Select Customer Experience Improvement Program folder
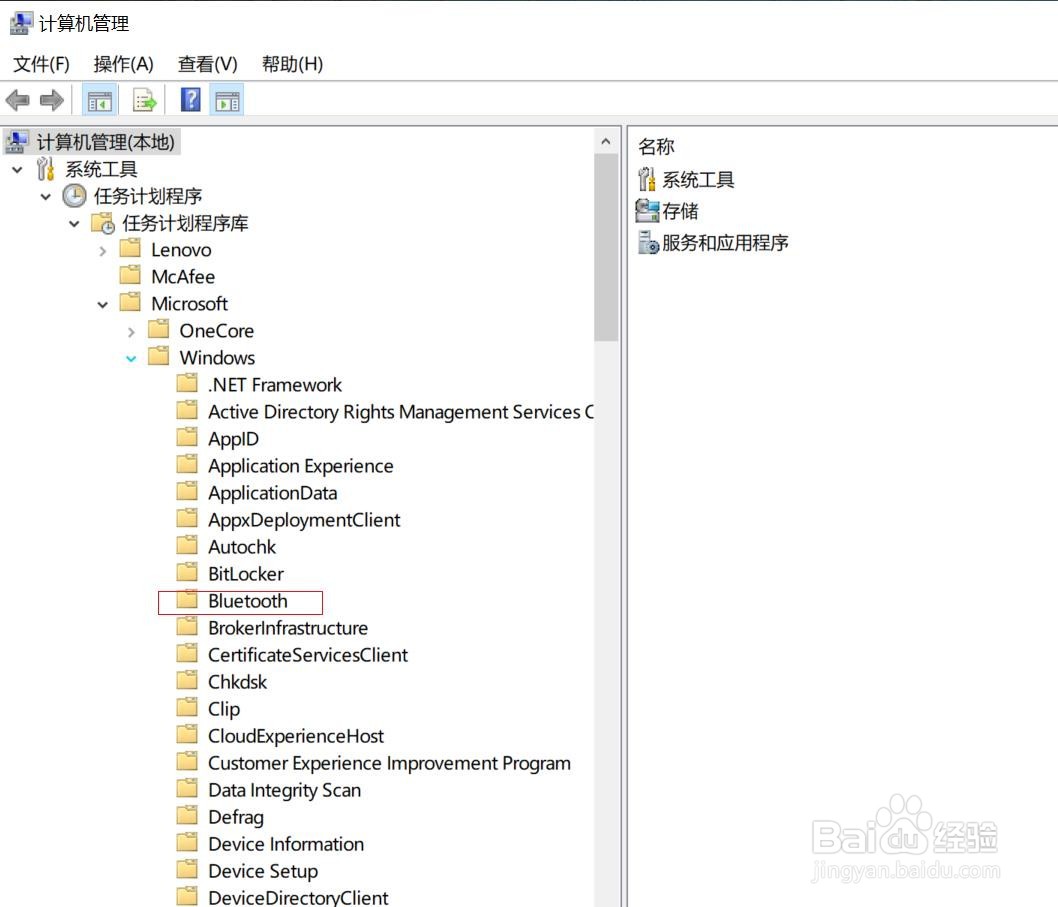This screenshot has width=1058, height=907. 389,763
